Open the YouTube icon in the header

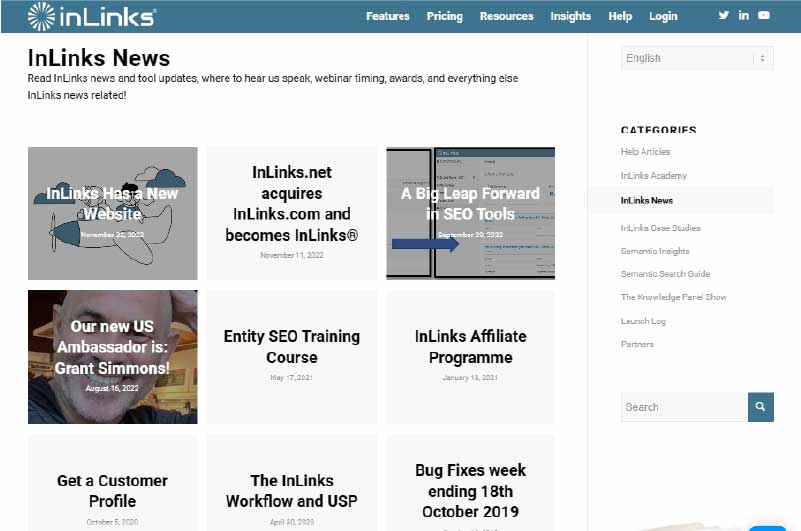(x=764, y=15)
